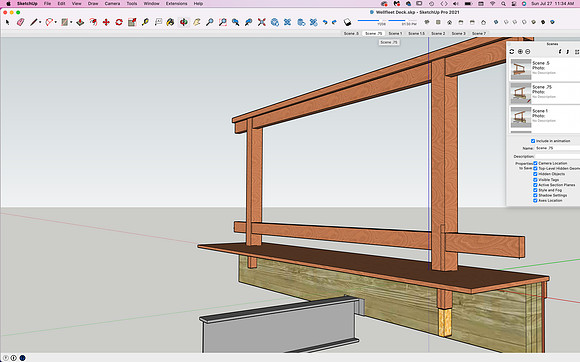Select the Scale tool
The image size is (580, 362).
coord(132,23)
